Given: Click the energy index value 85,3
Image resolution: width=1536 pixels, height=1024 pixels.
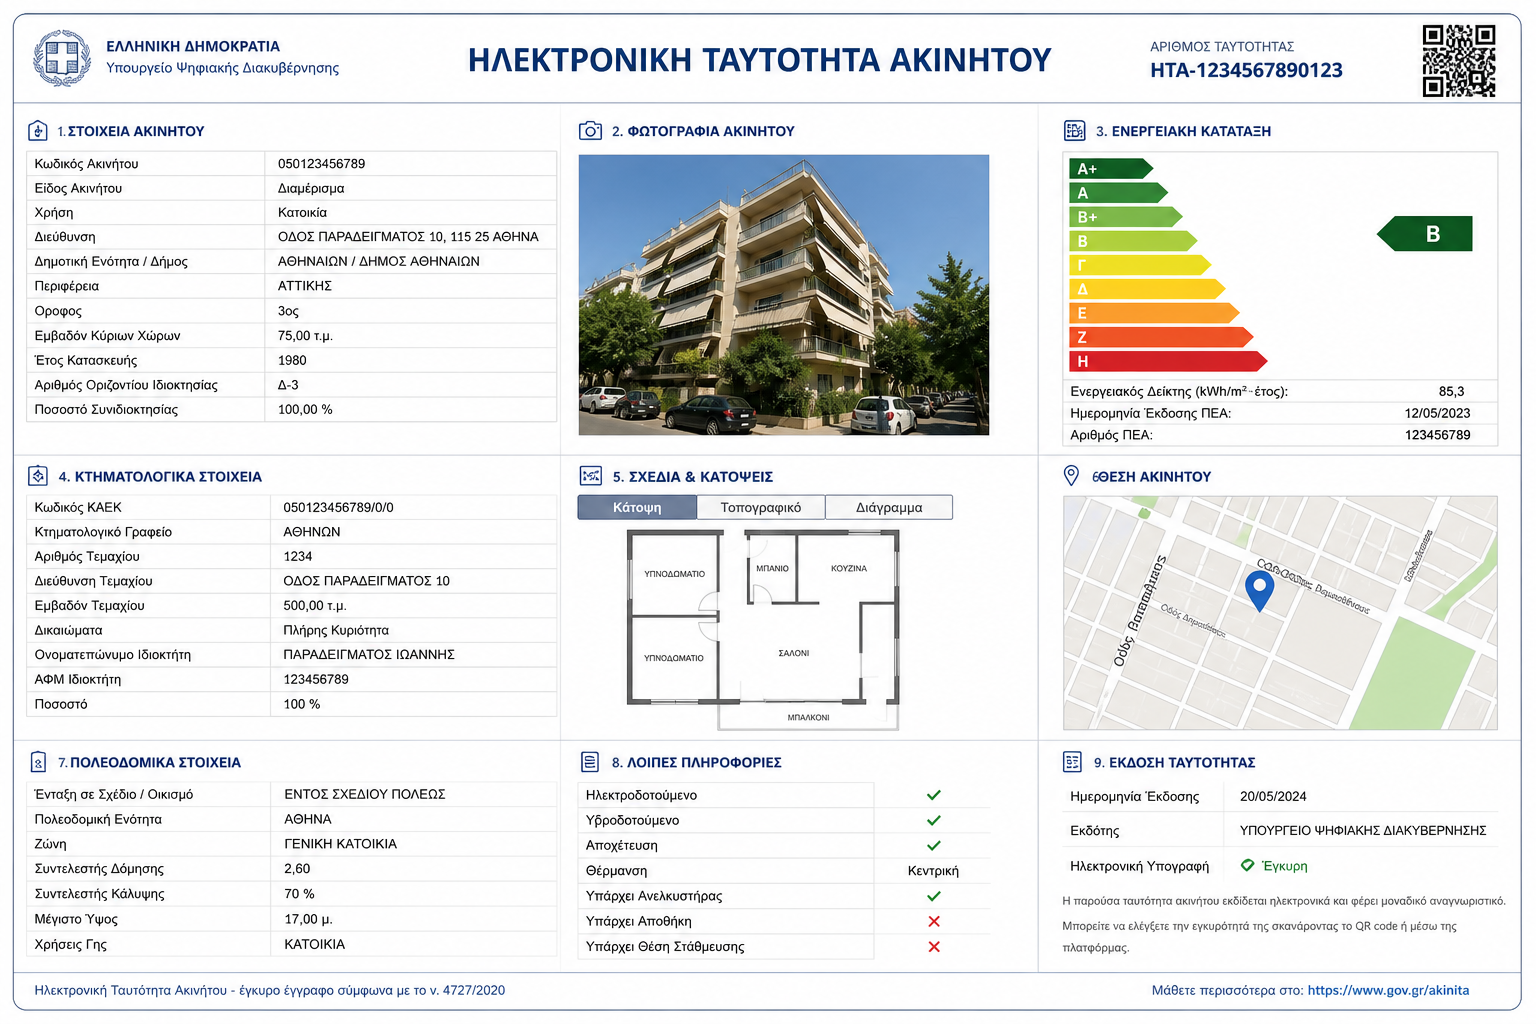Looking at the screenshot, I should pyautogui.click(x=1451, y=391).
